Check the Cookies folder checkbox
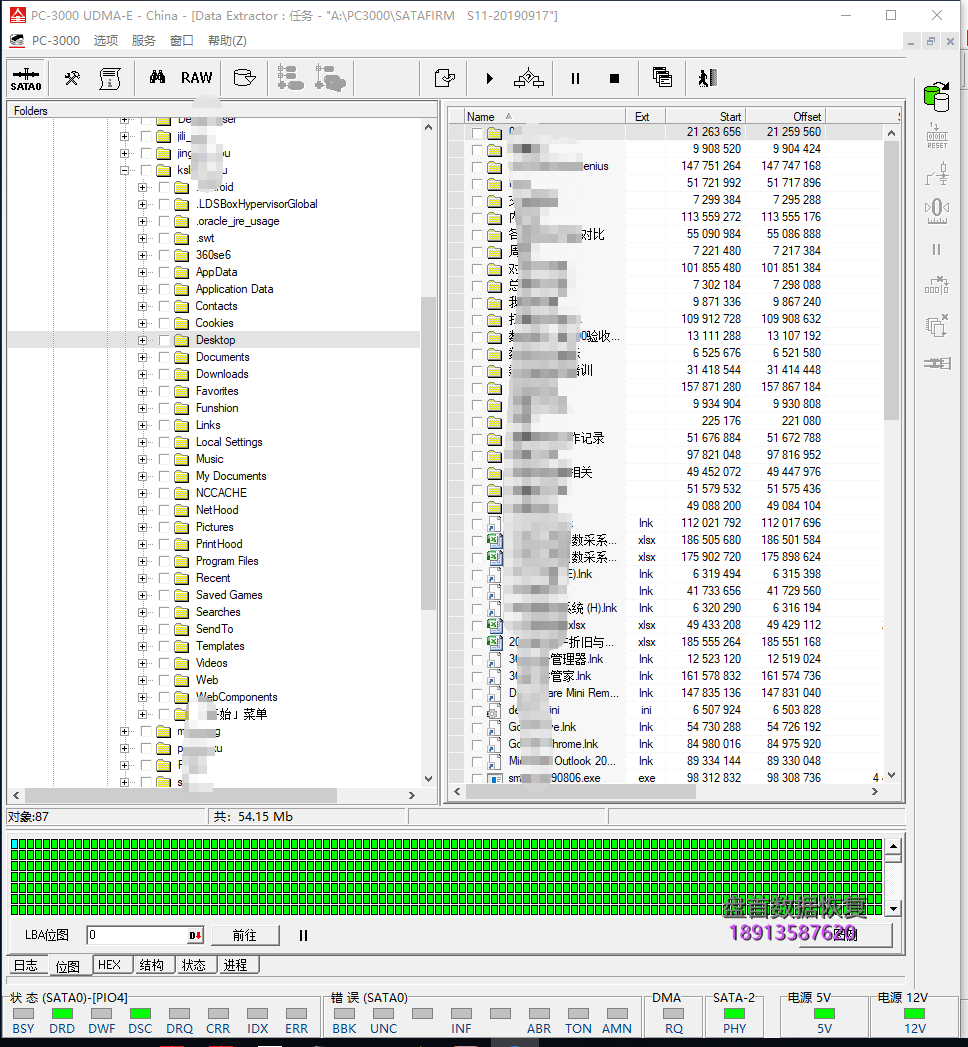Image resolution: width=968 pixels, height=1047 pixels. [x=164, y=323]
